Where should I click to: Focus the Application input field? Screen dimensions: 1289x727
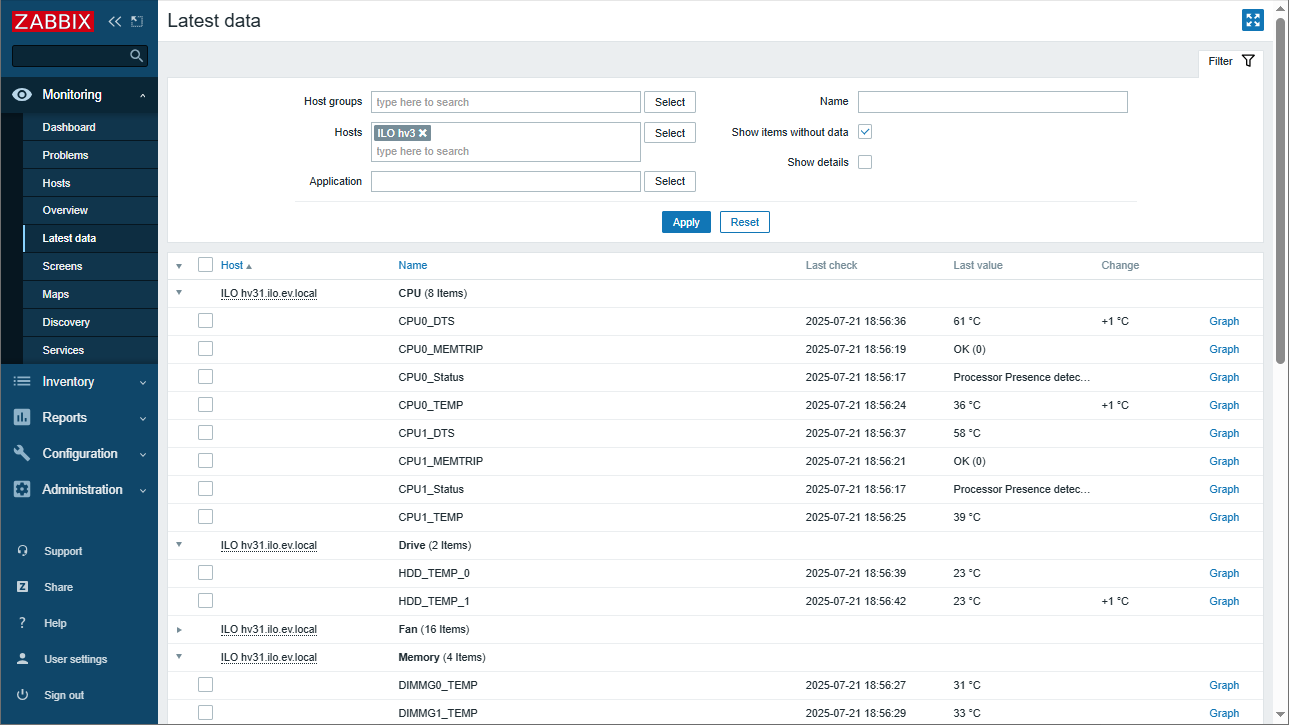coord(506,181)
